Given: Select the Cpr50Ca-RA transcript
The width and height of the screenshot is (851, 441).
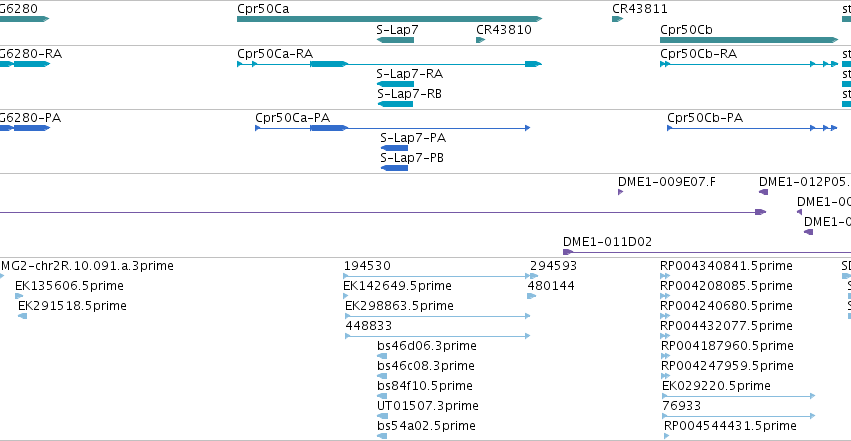Looking at the screenshot, I should click(390, 64).
